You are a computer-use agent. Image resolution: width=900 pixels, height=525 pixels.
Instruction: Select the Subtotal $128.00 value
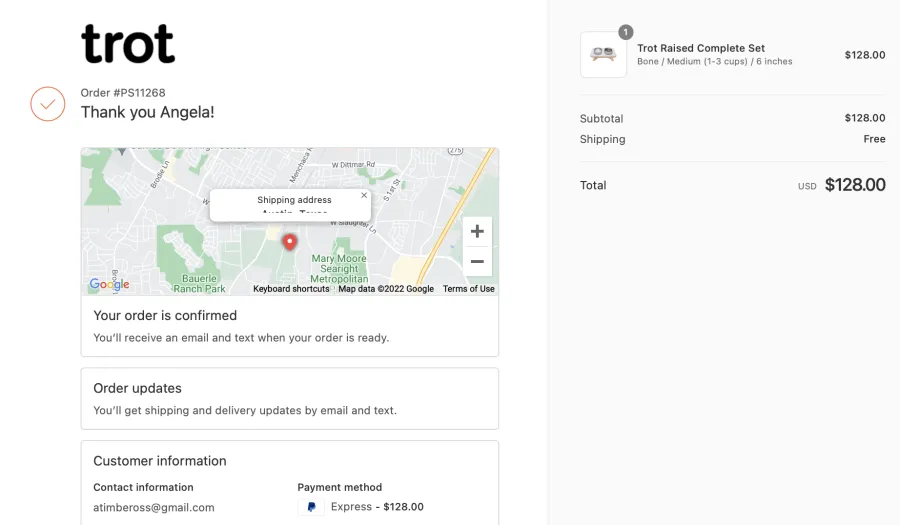tap(865, 118)
